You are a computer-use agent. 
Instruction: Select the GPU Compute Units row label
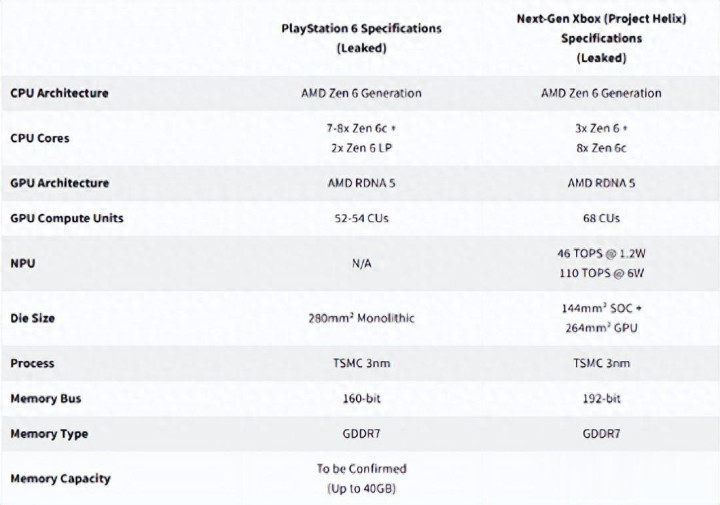tap(66, 218)
